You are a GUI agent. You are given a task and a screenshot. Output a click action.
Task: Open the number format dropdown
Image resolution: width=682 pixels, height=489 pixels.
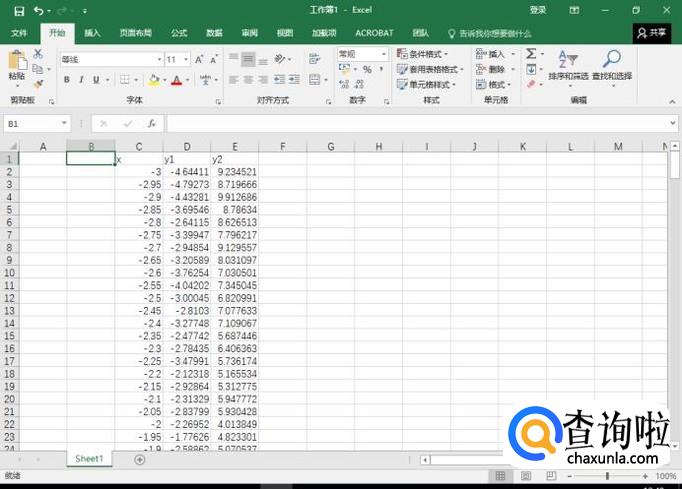tap(384, 54)
